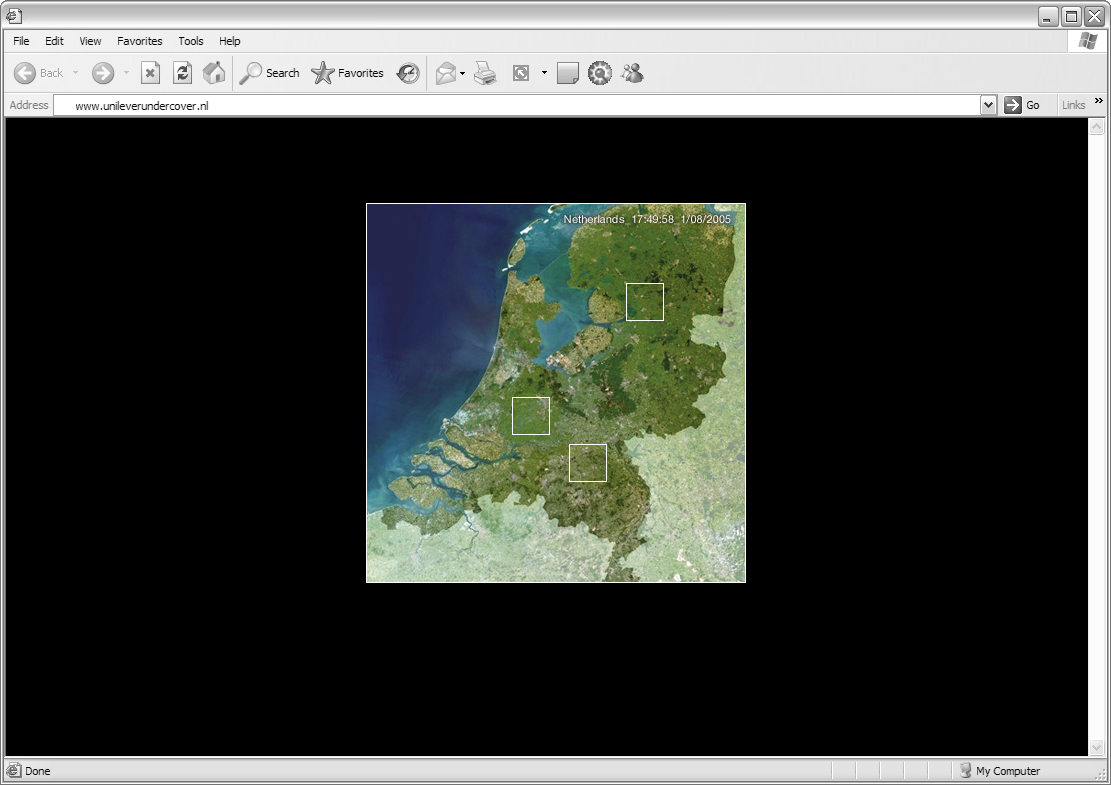The height and width of the screenshot is (785, 1111).
Task: Click the Mail envelope icon
Action: [445, 73]
